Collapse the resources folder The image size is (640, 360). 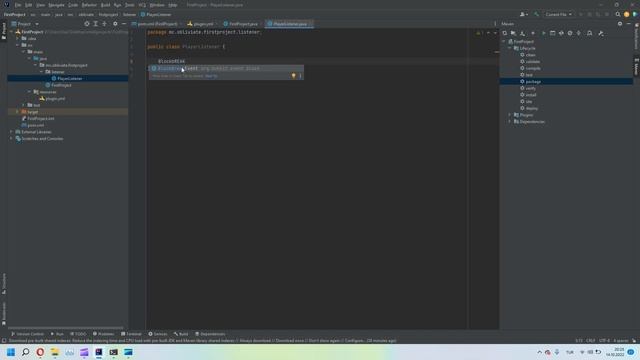(29, 92)
